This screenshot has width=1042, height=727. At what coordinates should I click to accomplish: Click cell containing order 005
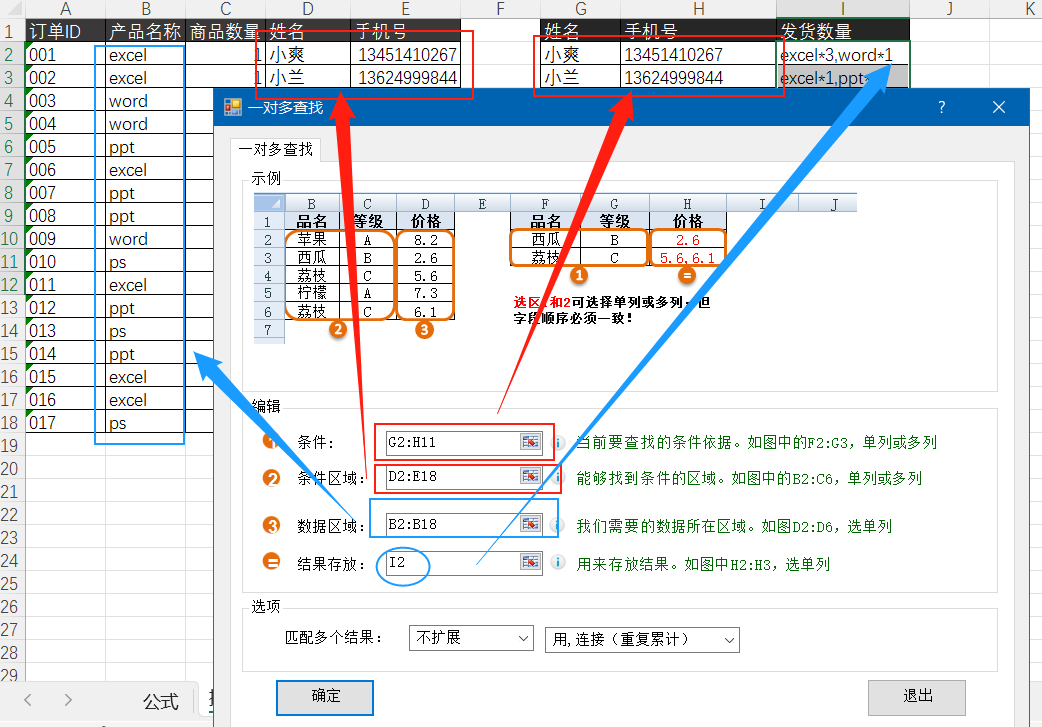click(x=65, y=147)
